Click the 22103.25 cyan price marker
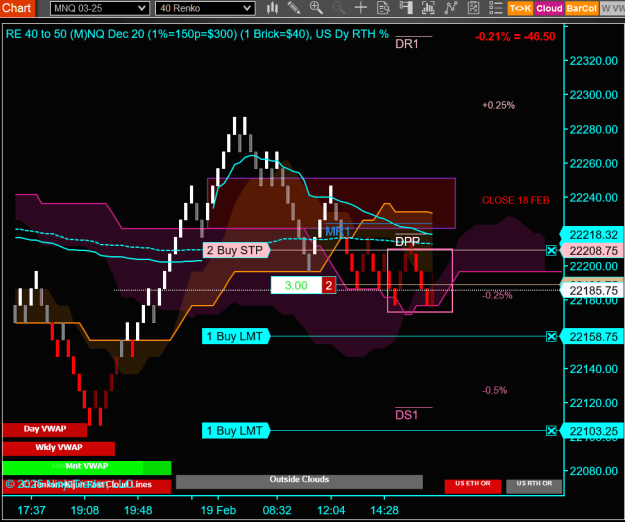The image size is (625, 522). click(593, 431)
